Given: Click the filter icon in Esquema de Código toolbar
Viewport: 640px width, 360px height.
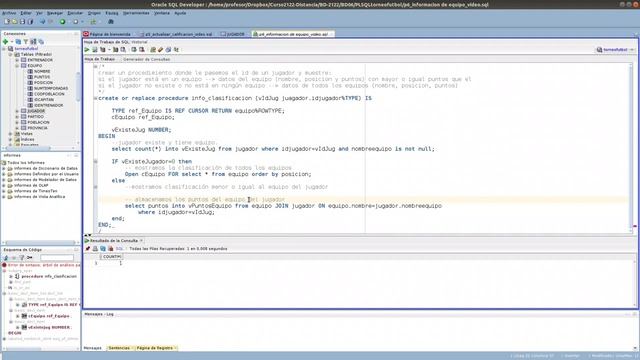Looking at the screenshot, I should (x=22, y=258).
